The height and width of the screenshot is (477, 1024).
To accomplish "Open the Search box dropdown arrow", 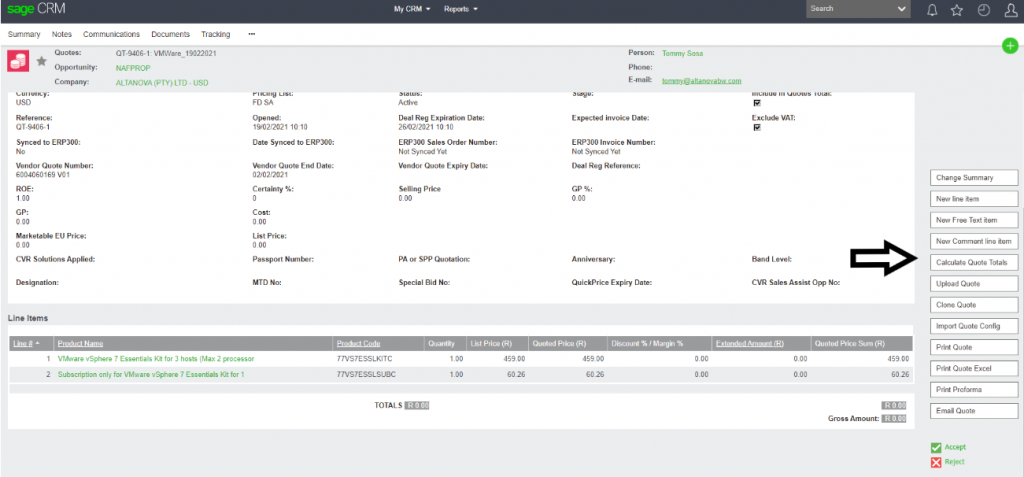I will click(x=902, y=9).
